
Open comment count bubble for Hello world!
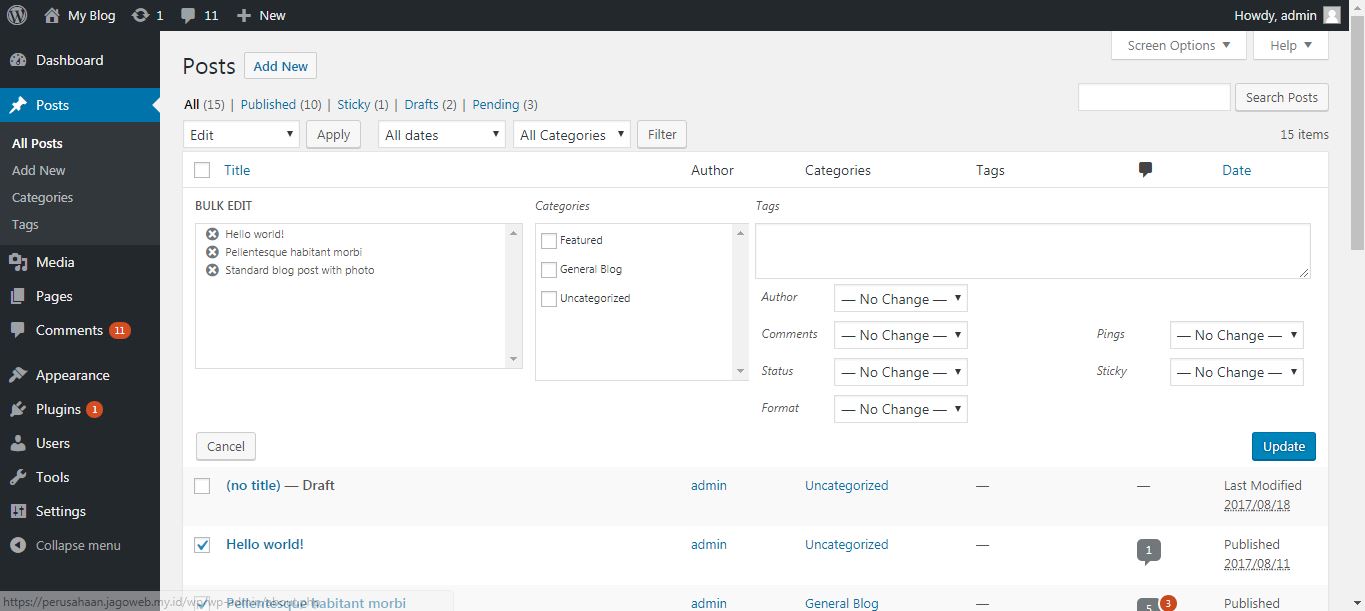coord(1149,550)
